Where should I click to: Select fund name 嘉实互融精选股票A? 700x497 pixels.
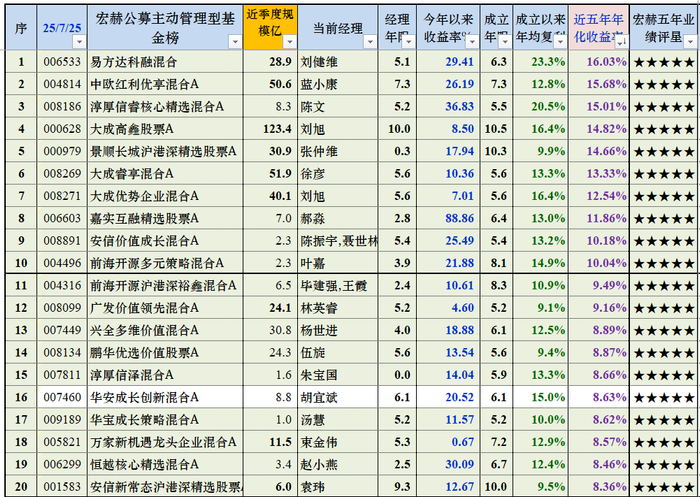[x=144, y=218]
